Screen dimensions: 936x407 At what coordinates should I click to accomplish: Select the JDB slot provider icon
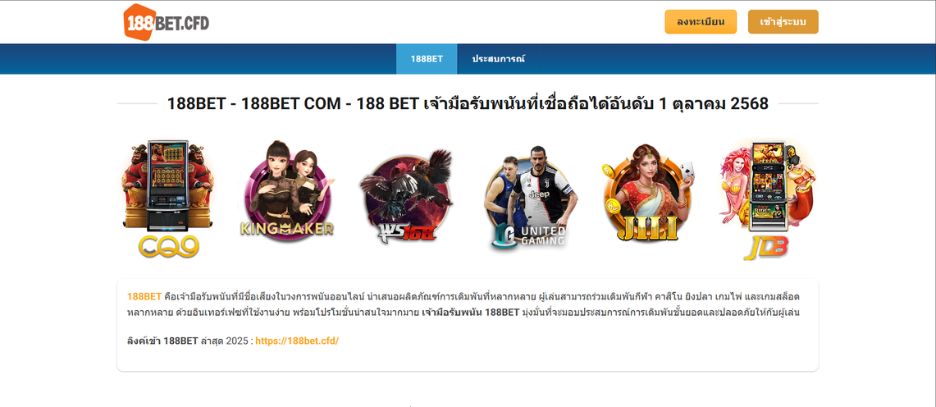(x=767, y=200)
